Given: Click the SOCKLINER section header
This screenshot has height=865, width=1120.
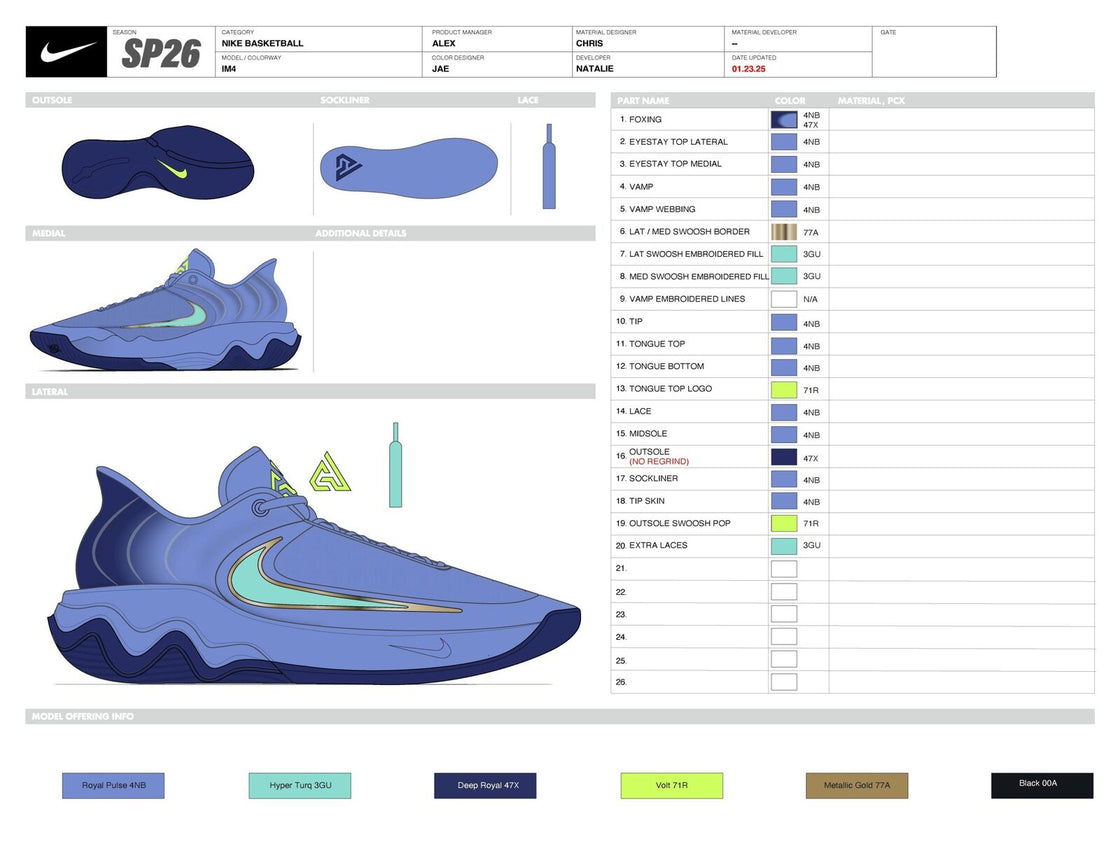Looking at the screenshot, I should click(345, 100).
